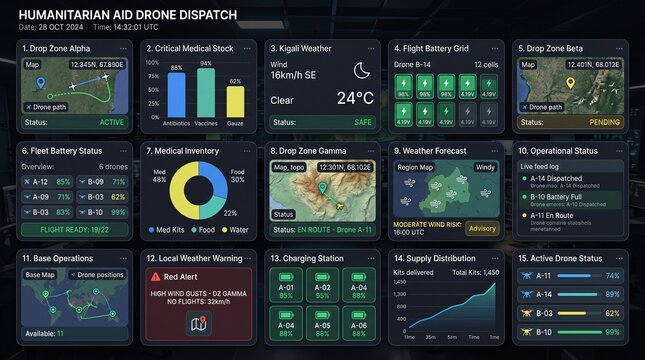Open Drop Zone Beta panel options menu

point(619,49)
